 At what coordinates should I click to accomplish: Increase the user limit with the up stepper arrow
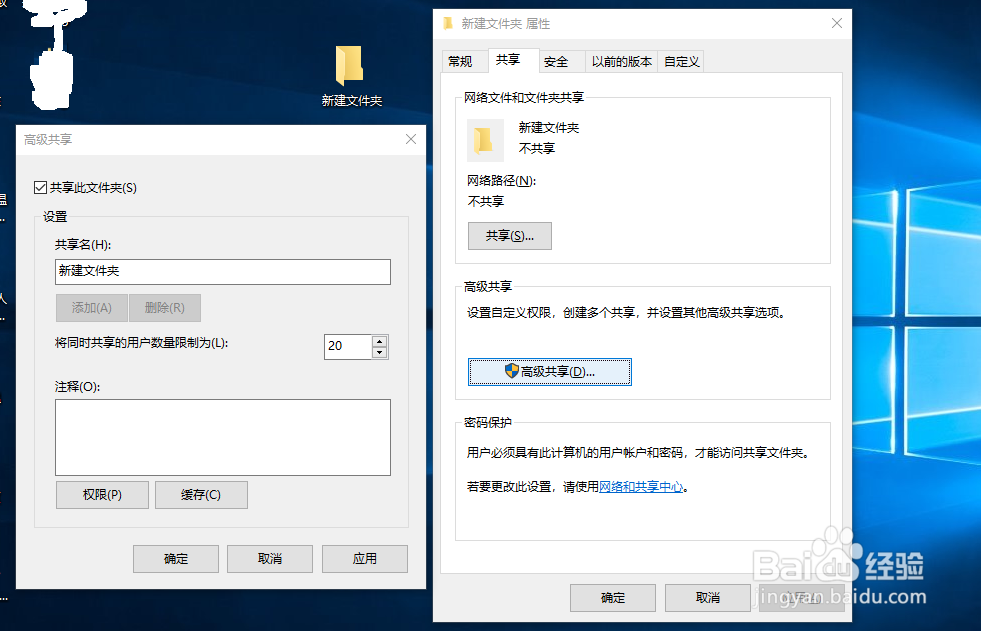click(380, 340)
